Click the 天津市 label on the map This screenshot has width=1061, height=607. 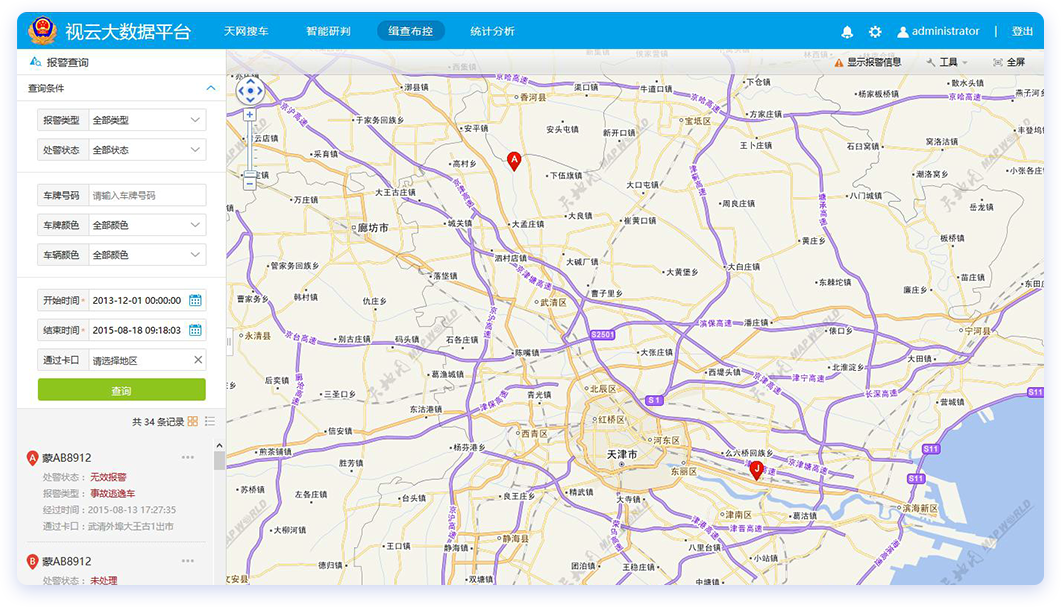coord(622,454)
